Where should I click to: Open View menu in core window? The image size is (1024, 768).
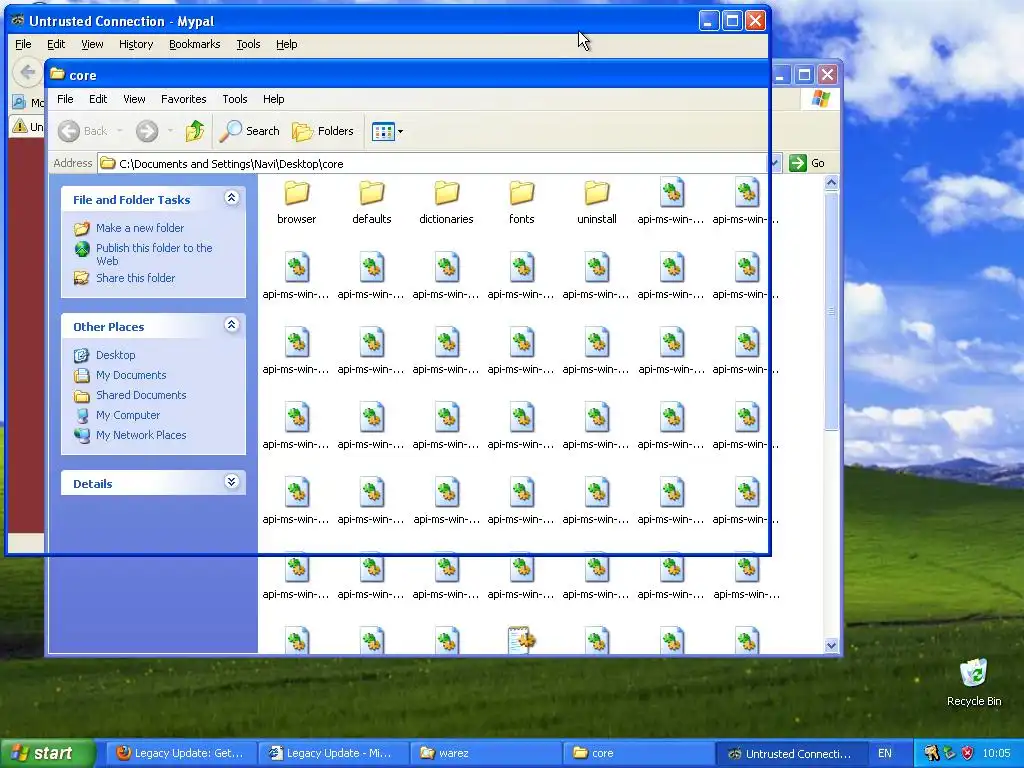(x=134, y=99)
